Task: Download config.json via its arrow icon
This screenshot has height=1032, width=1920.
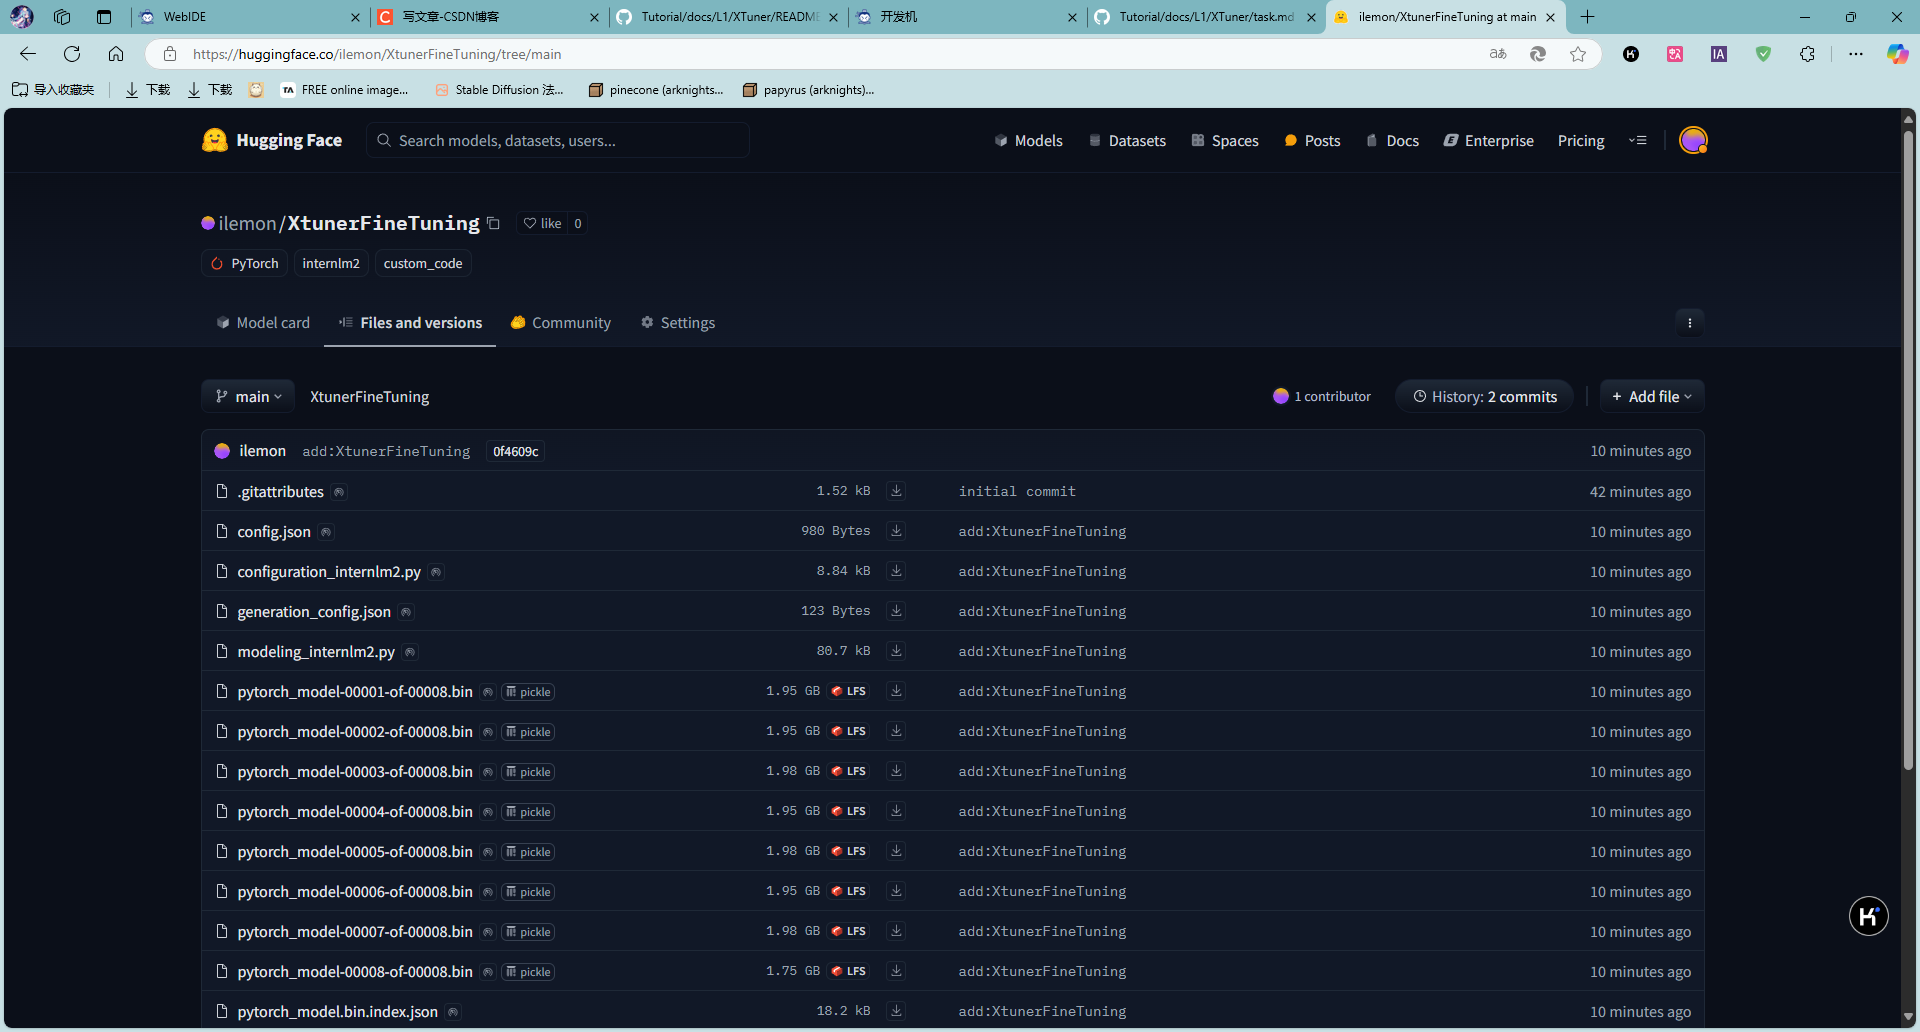Action: 896,531
